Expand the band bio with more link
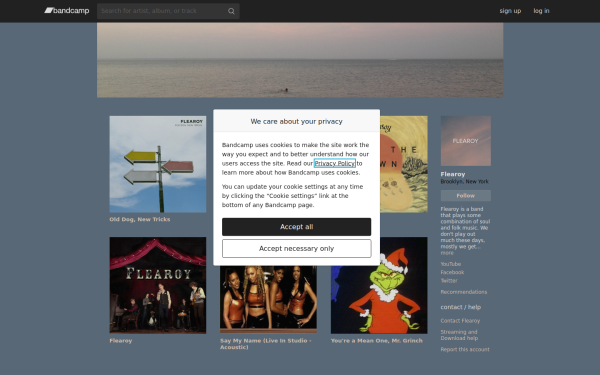600x375 pixels. click(x=447, y=253)
